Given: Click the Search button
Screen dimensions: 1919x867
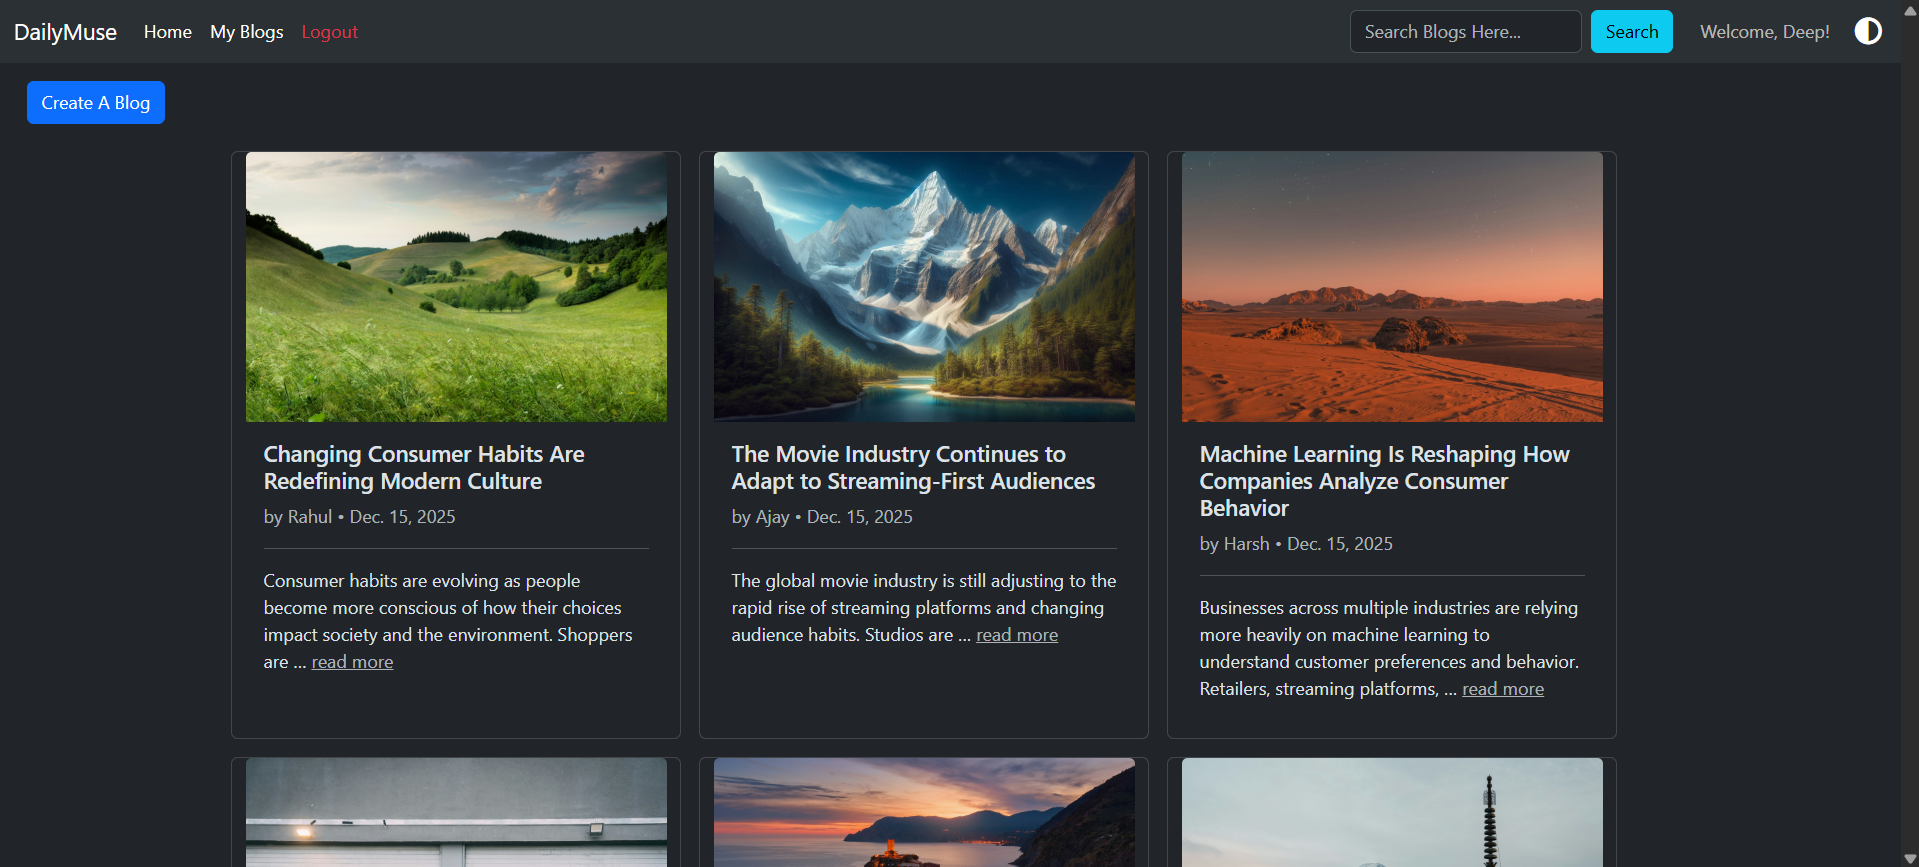Looking at the screenshot, I should [1631, 32].
